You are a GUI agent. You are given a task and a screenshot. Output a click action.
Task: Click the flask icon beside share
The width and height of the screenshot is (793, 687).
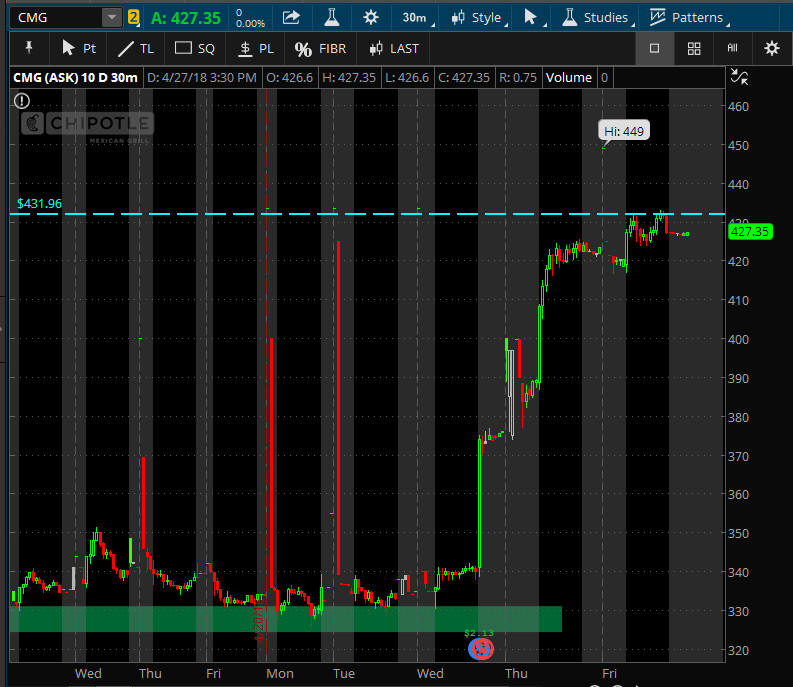pyautogui.click(x=331, y=17)
